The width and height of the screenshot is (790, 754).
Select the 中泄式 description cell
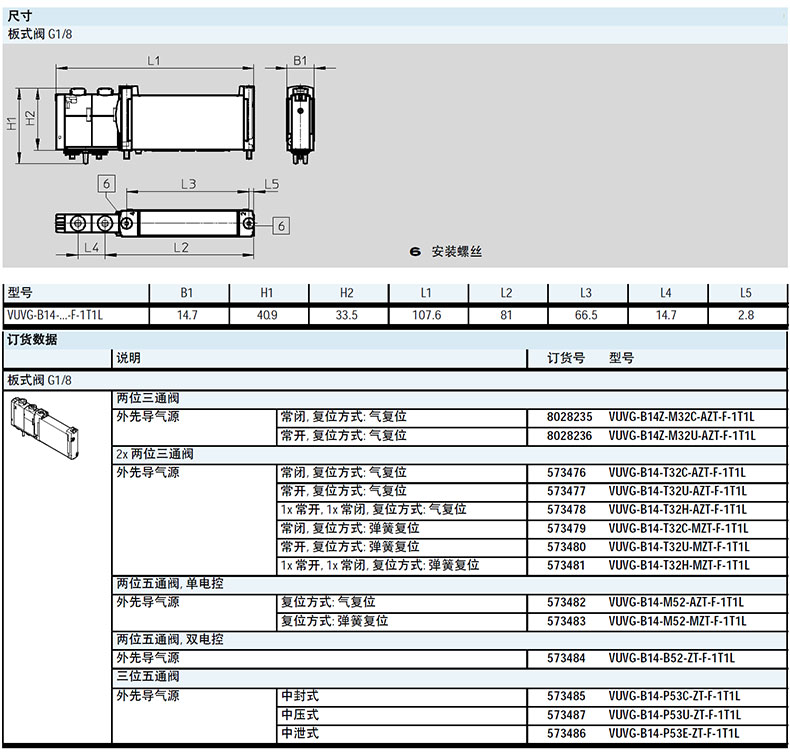pyautogui.click(x=300, y=733)
